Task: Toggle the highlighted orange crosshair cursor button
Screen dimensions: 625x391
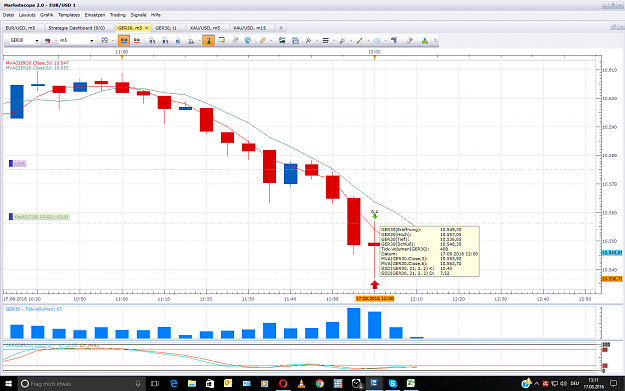Action: pos(208,41)
